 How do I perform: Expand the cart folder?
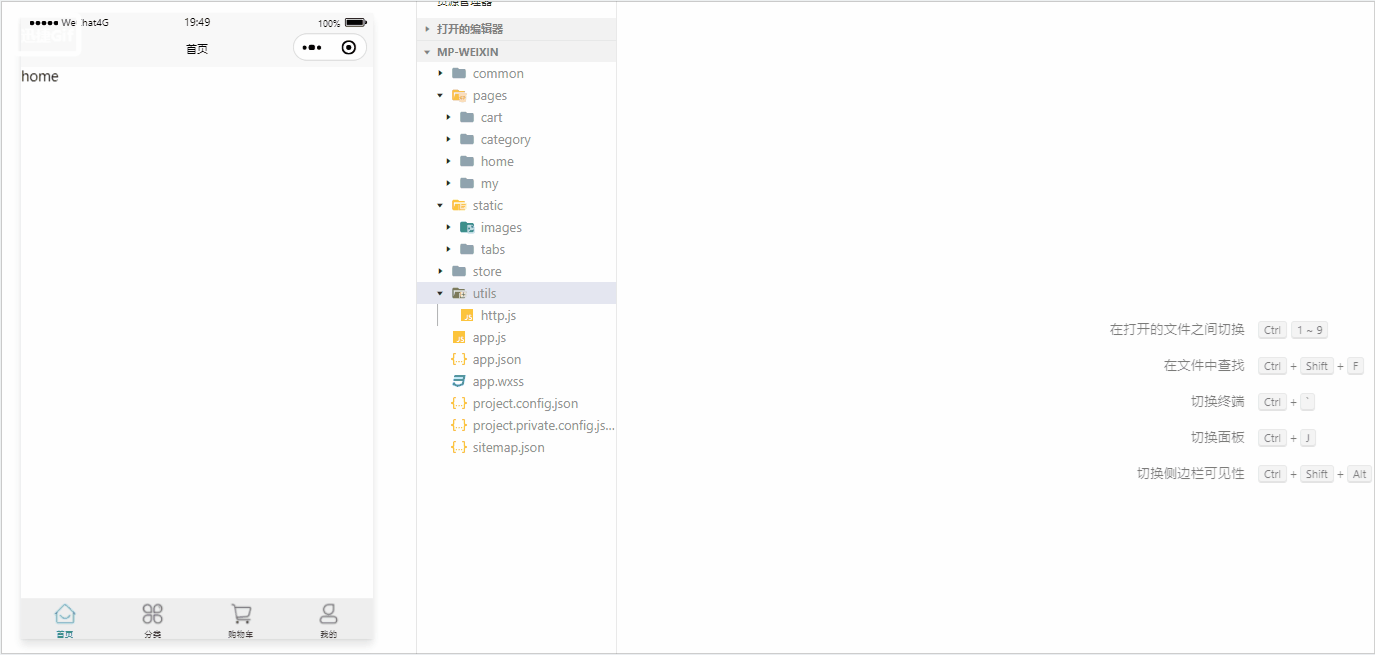click(x=516, y=117)
